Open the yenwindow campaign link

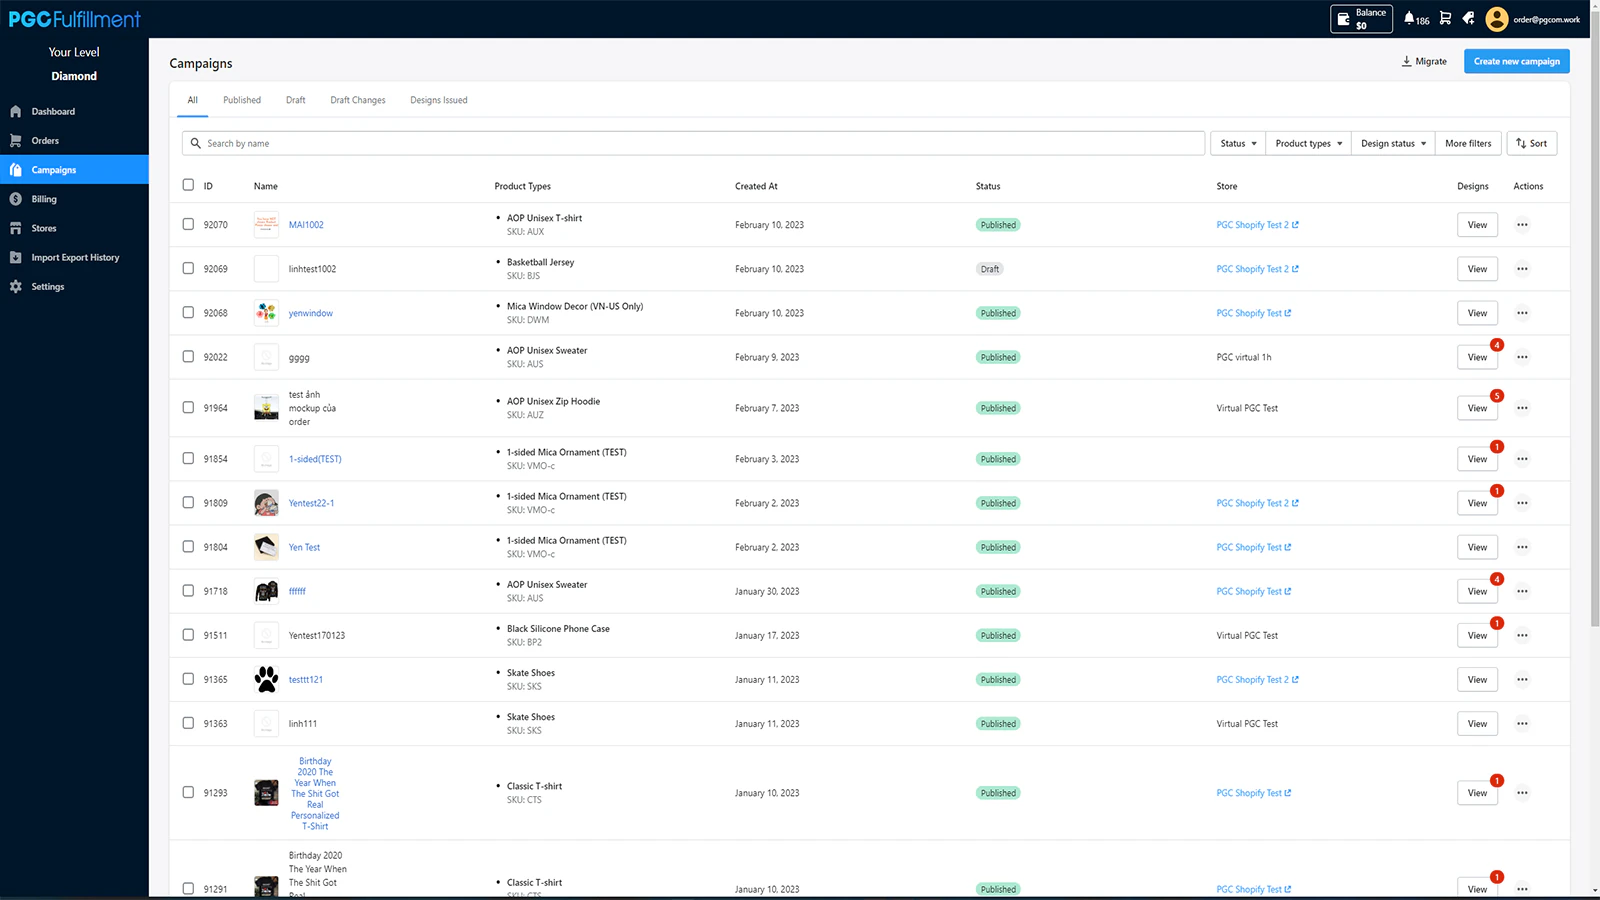point(310,314)
